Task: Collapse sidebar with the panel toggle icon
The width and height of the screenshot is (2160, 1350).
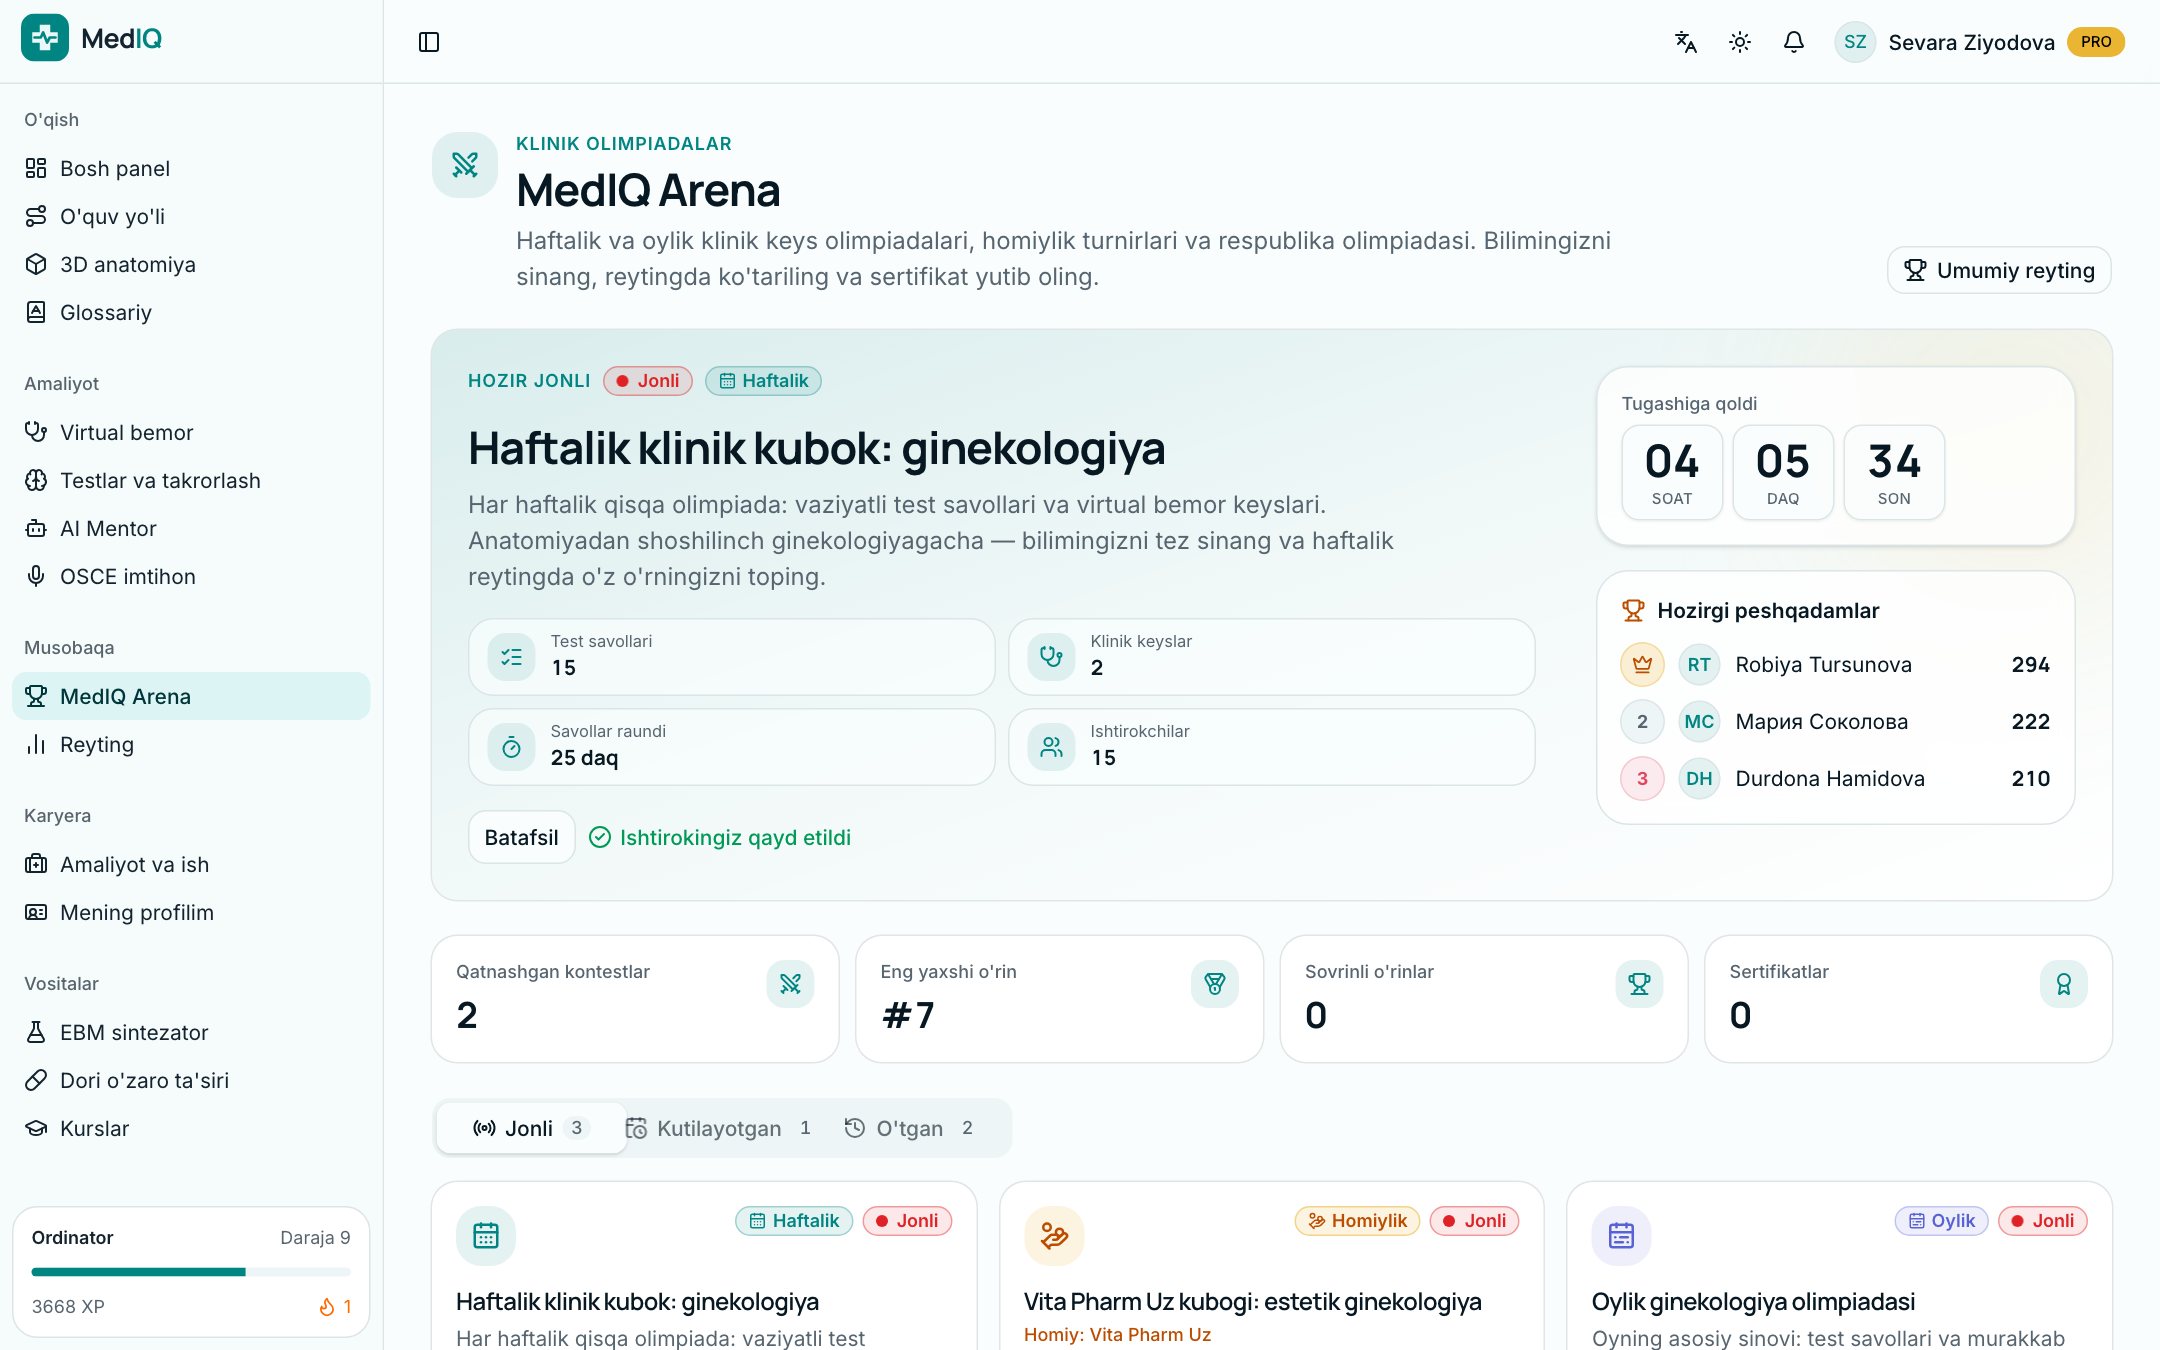Action: (429, 42)
